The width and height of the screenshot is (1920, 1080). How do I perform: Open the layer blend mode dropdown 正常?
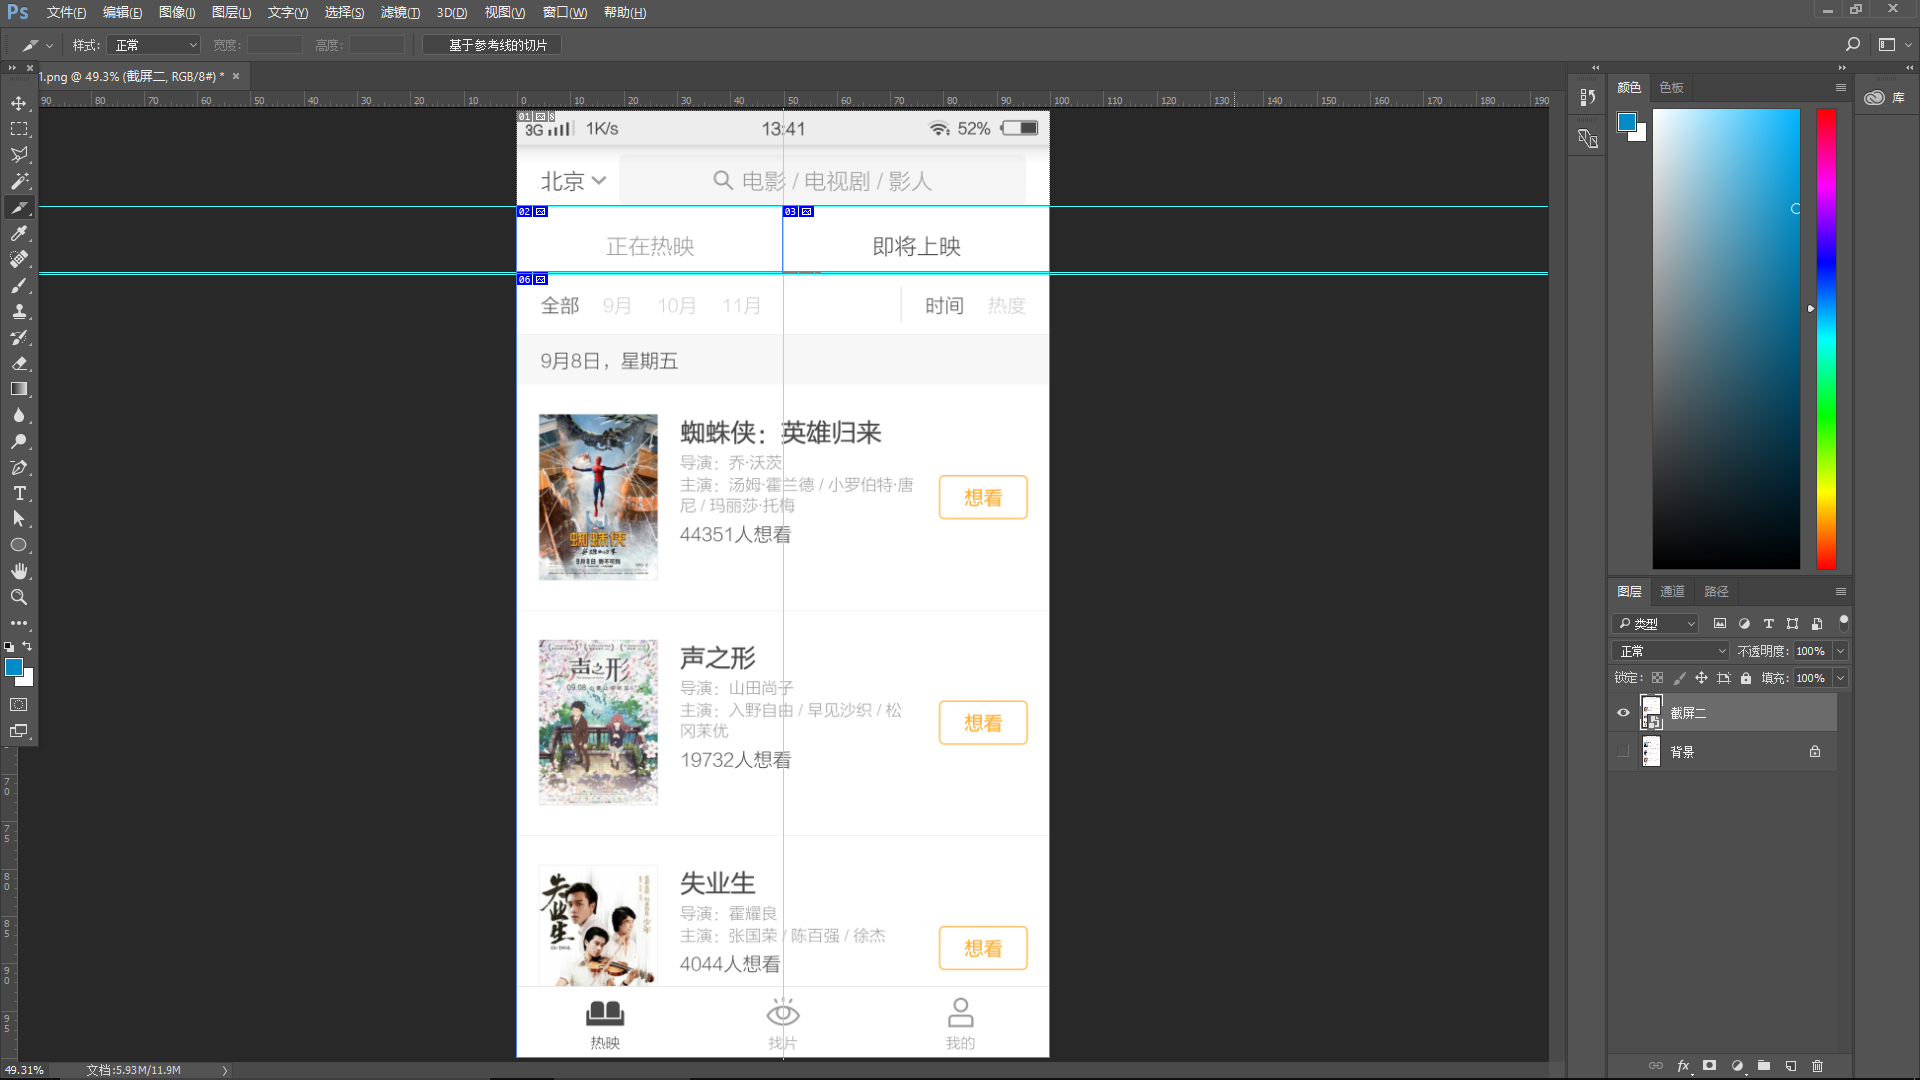point(1670,651)
